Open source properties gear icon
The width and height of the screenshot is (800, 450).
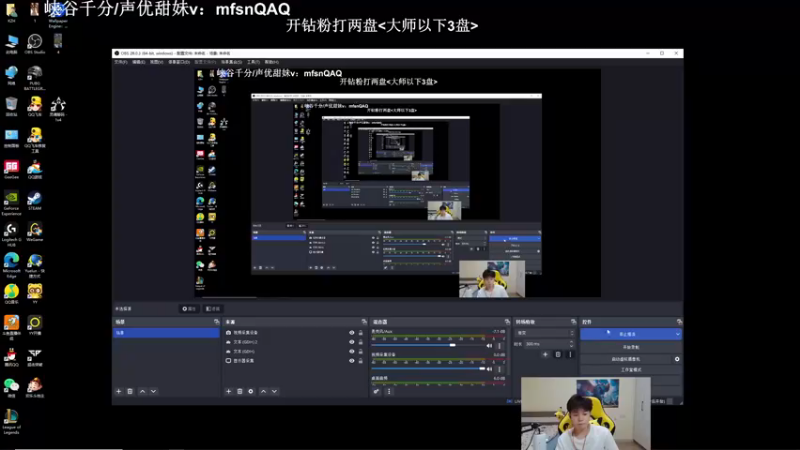[x=251, y=391]
